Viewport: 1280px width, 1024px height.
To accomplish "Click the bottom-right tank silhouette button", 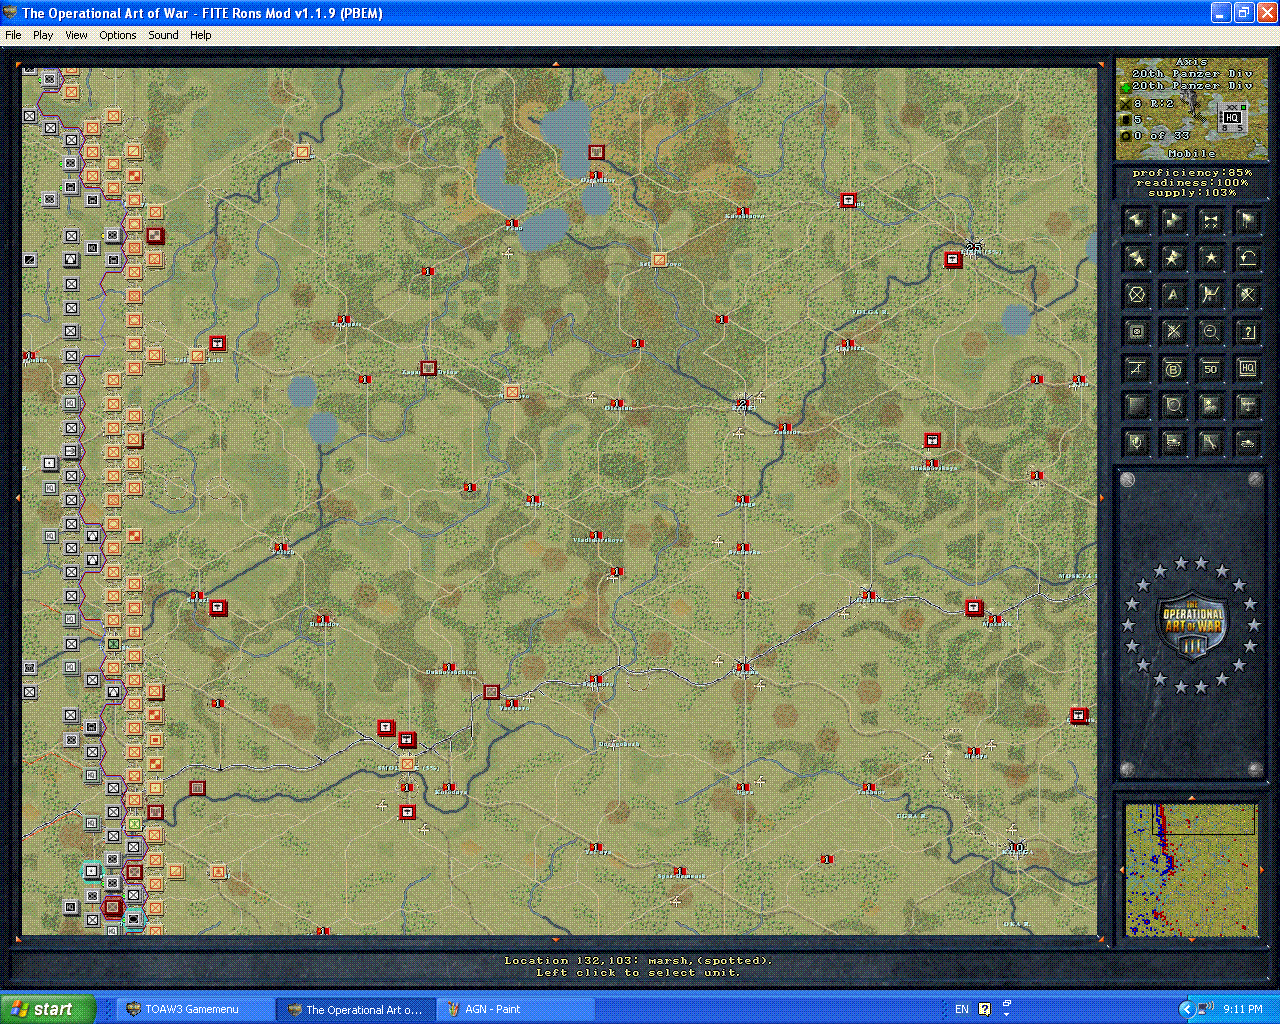I will click(x=1247, y=443).
